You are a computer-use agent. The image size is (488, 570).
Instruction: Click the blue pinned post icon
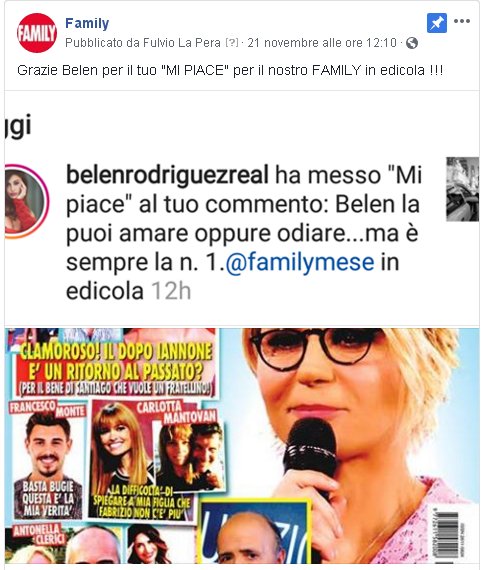pyautogui.click(x=437, y=23)
